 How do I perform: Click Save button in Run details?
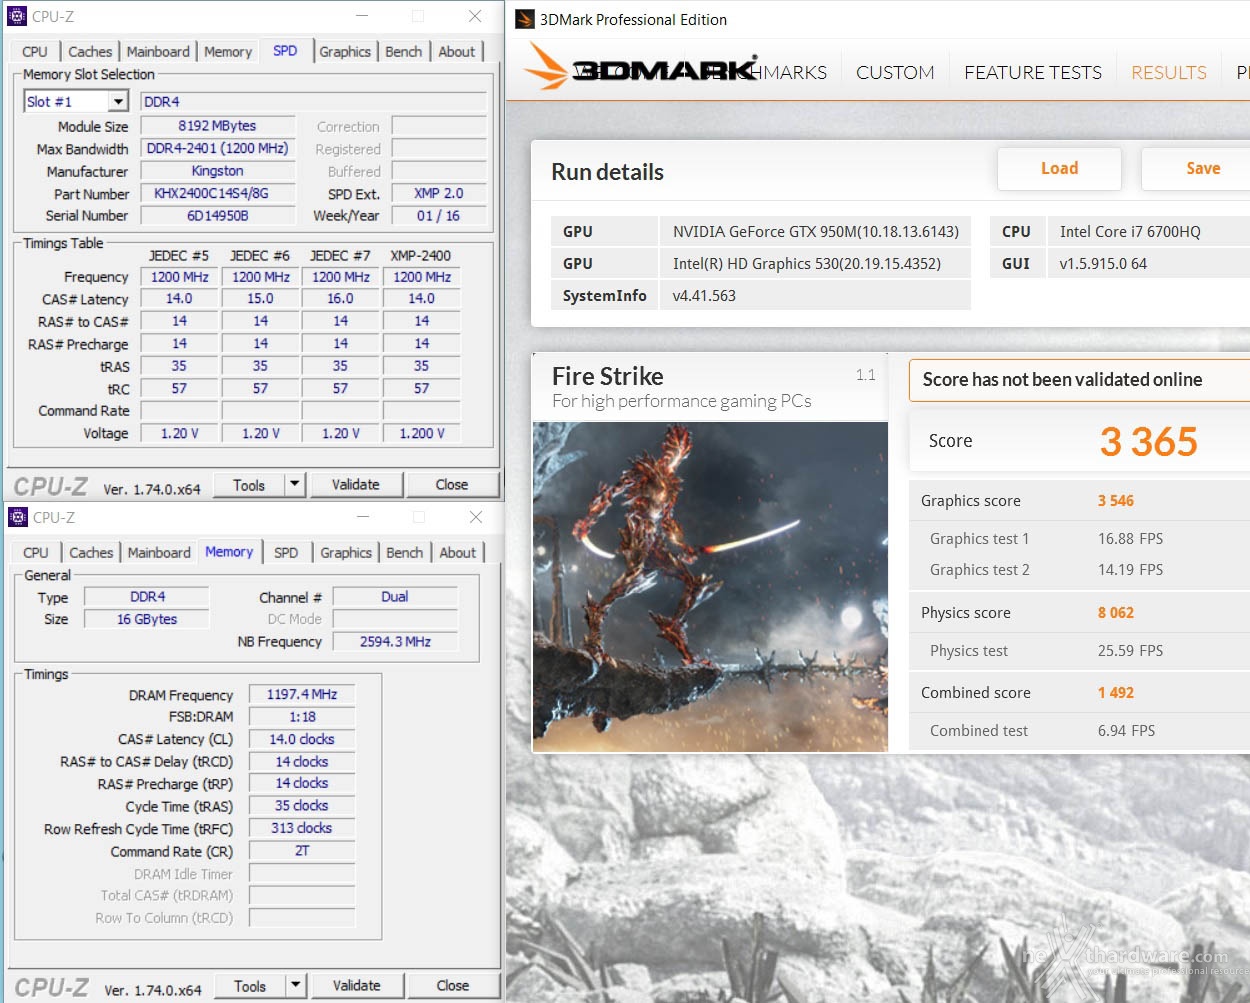(x=1197, y=168)
